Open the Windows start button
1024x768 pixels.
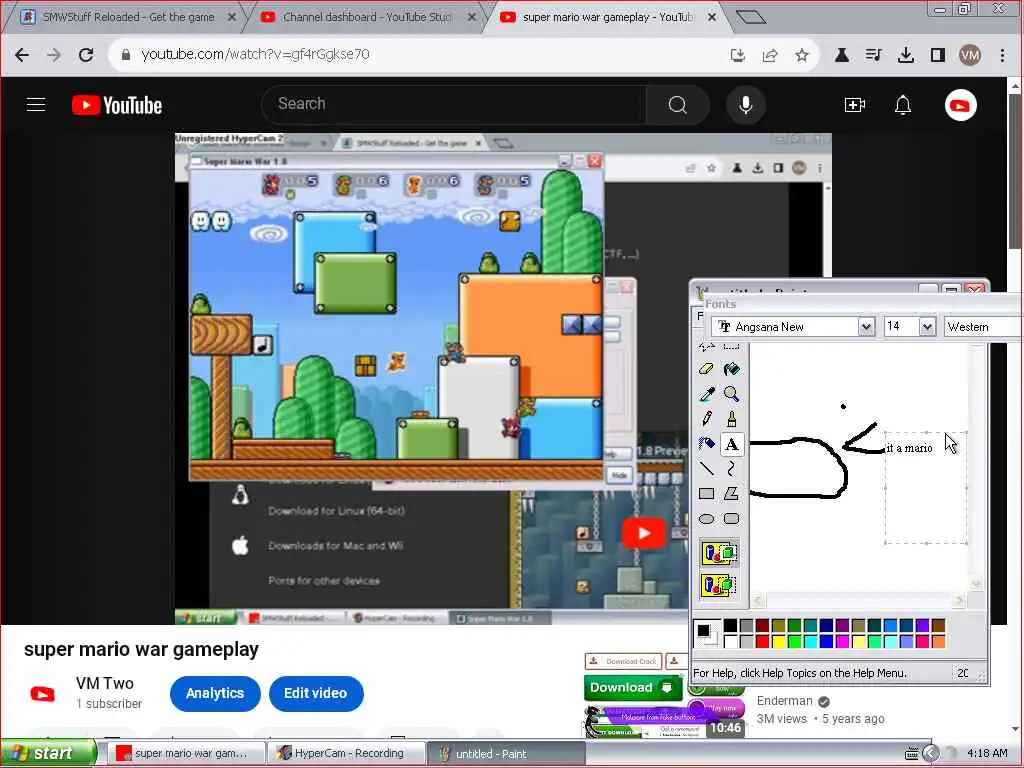coord(48,753)
